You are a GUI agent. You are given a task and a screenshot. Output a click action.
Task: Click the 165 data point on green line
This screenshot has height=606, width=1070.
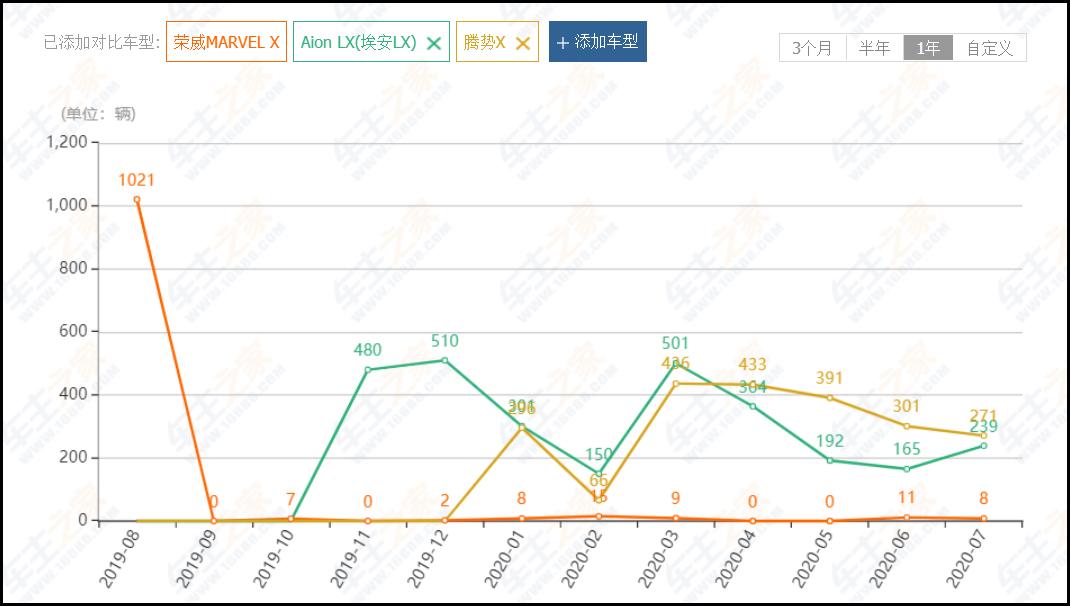point(905,467)
